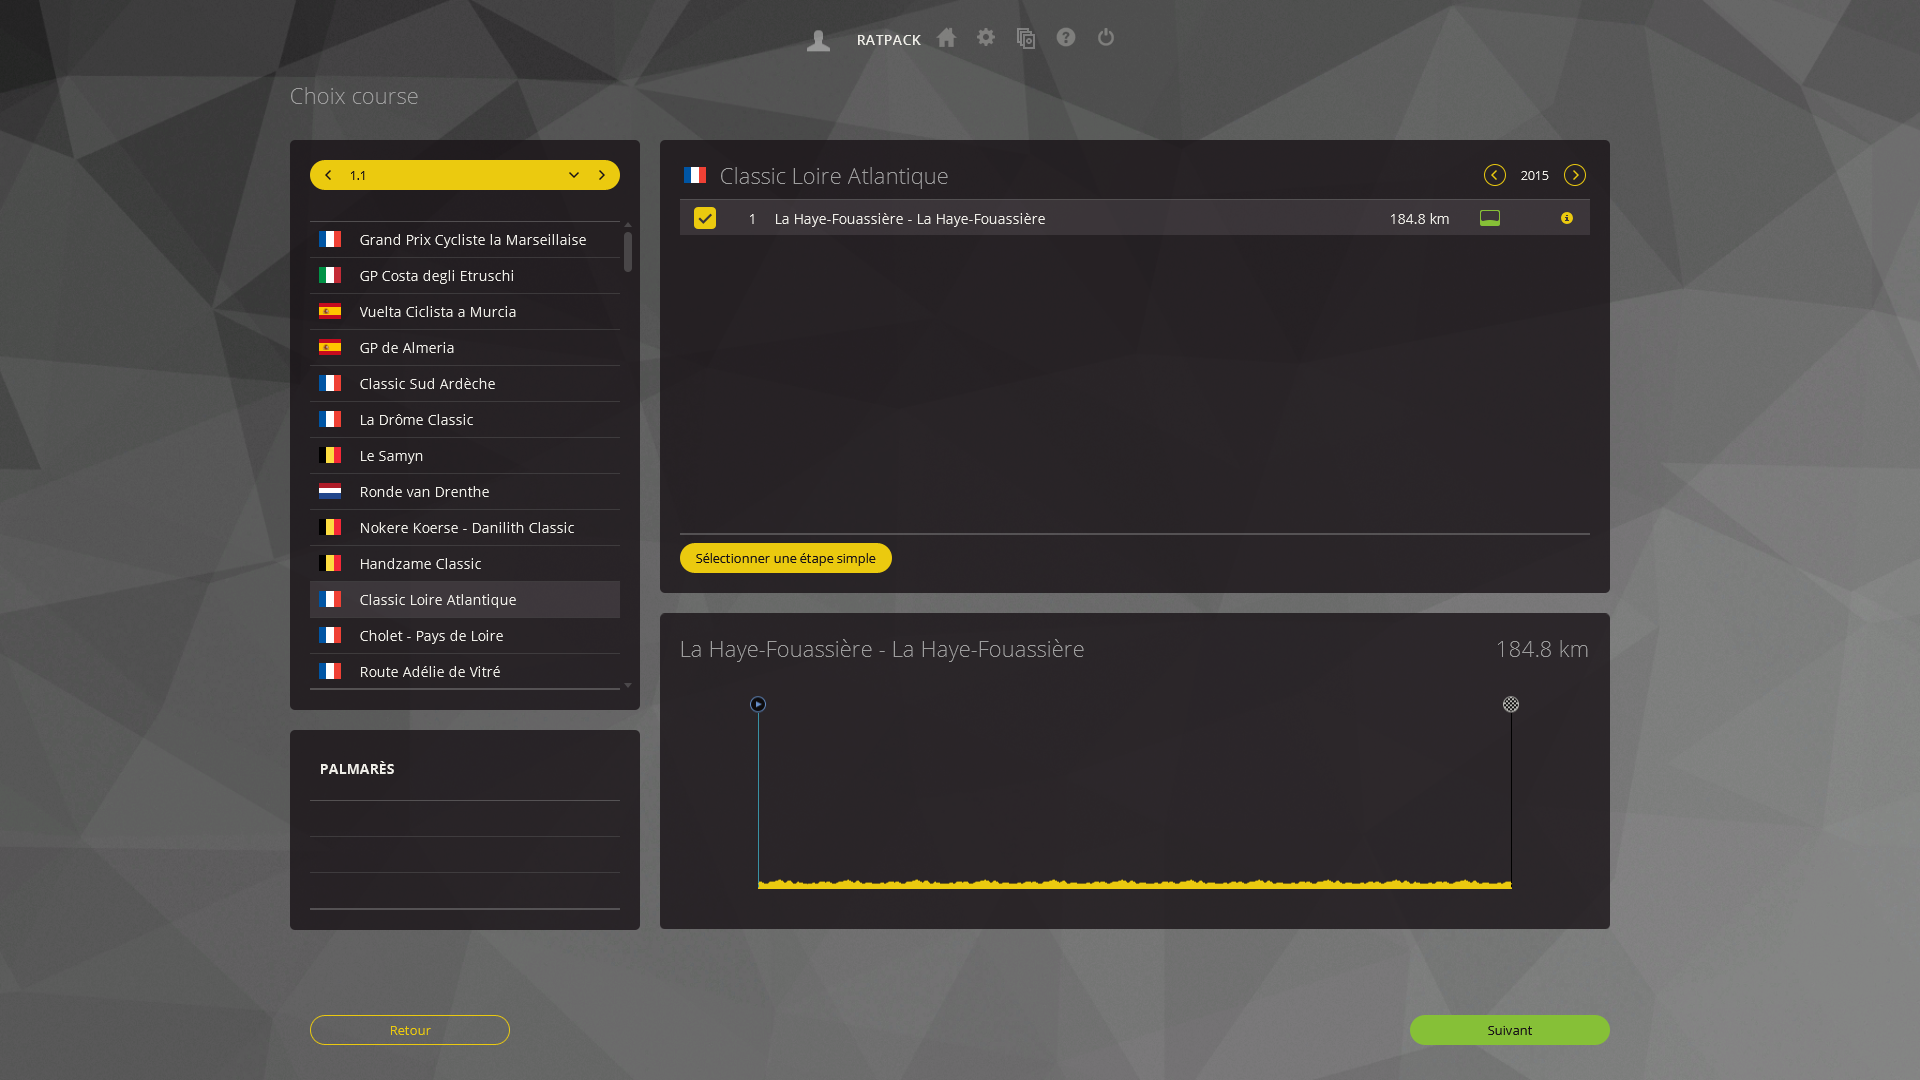Click Sélectionner une étape simple button
Image resolution: width=1920 pixels, height=1080 pixels.
pos(786,558)
